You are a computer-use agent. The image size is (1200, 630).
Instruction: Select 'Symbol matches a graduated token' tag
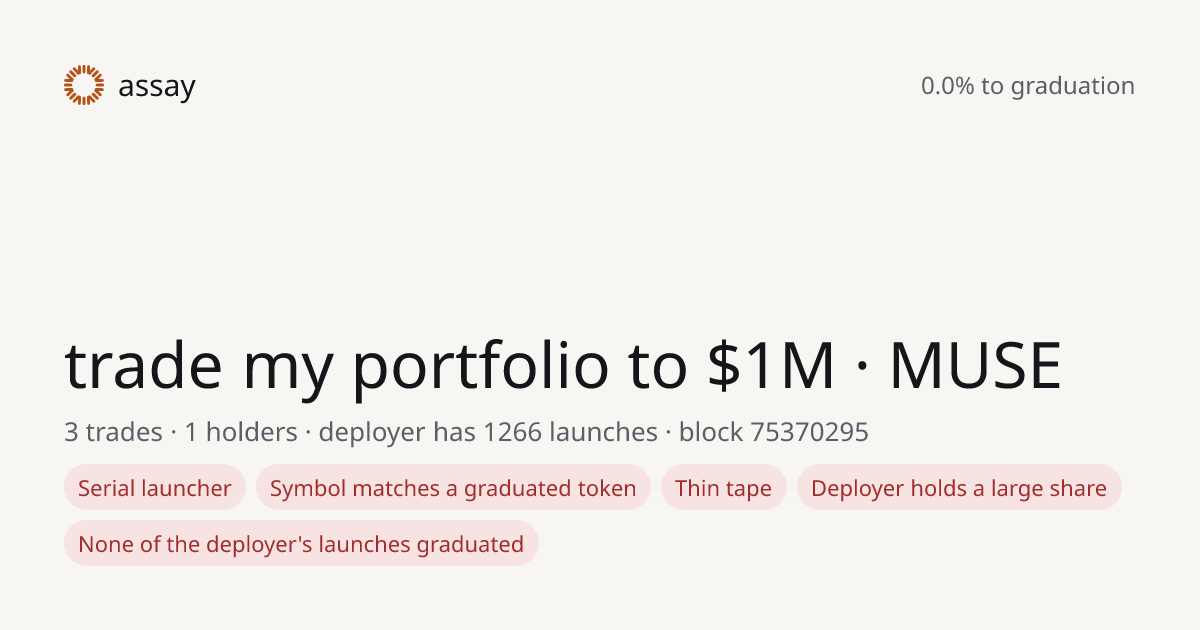pyautogui.click(x=453, y=488)
